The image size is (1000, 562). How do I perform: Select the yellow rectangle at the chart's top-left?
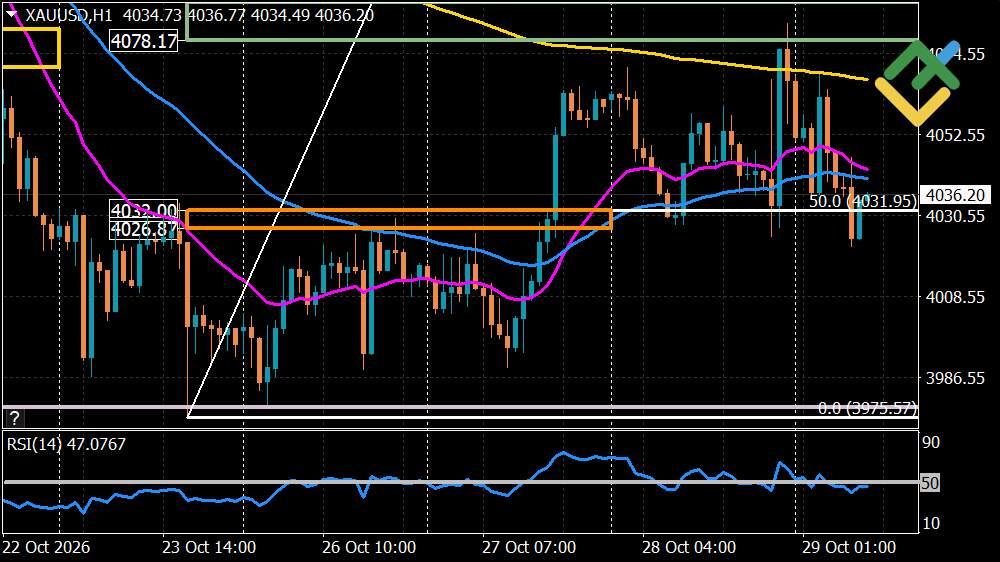tap(31, 48)
